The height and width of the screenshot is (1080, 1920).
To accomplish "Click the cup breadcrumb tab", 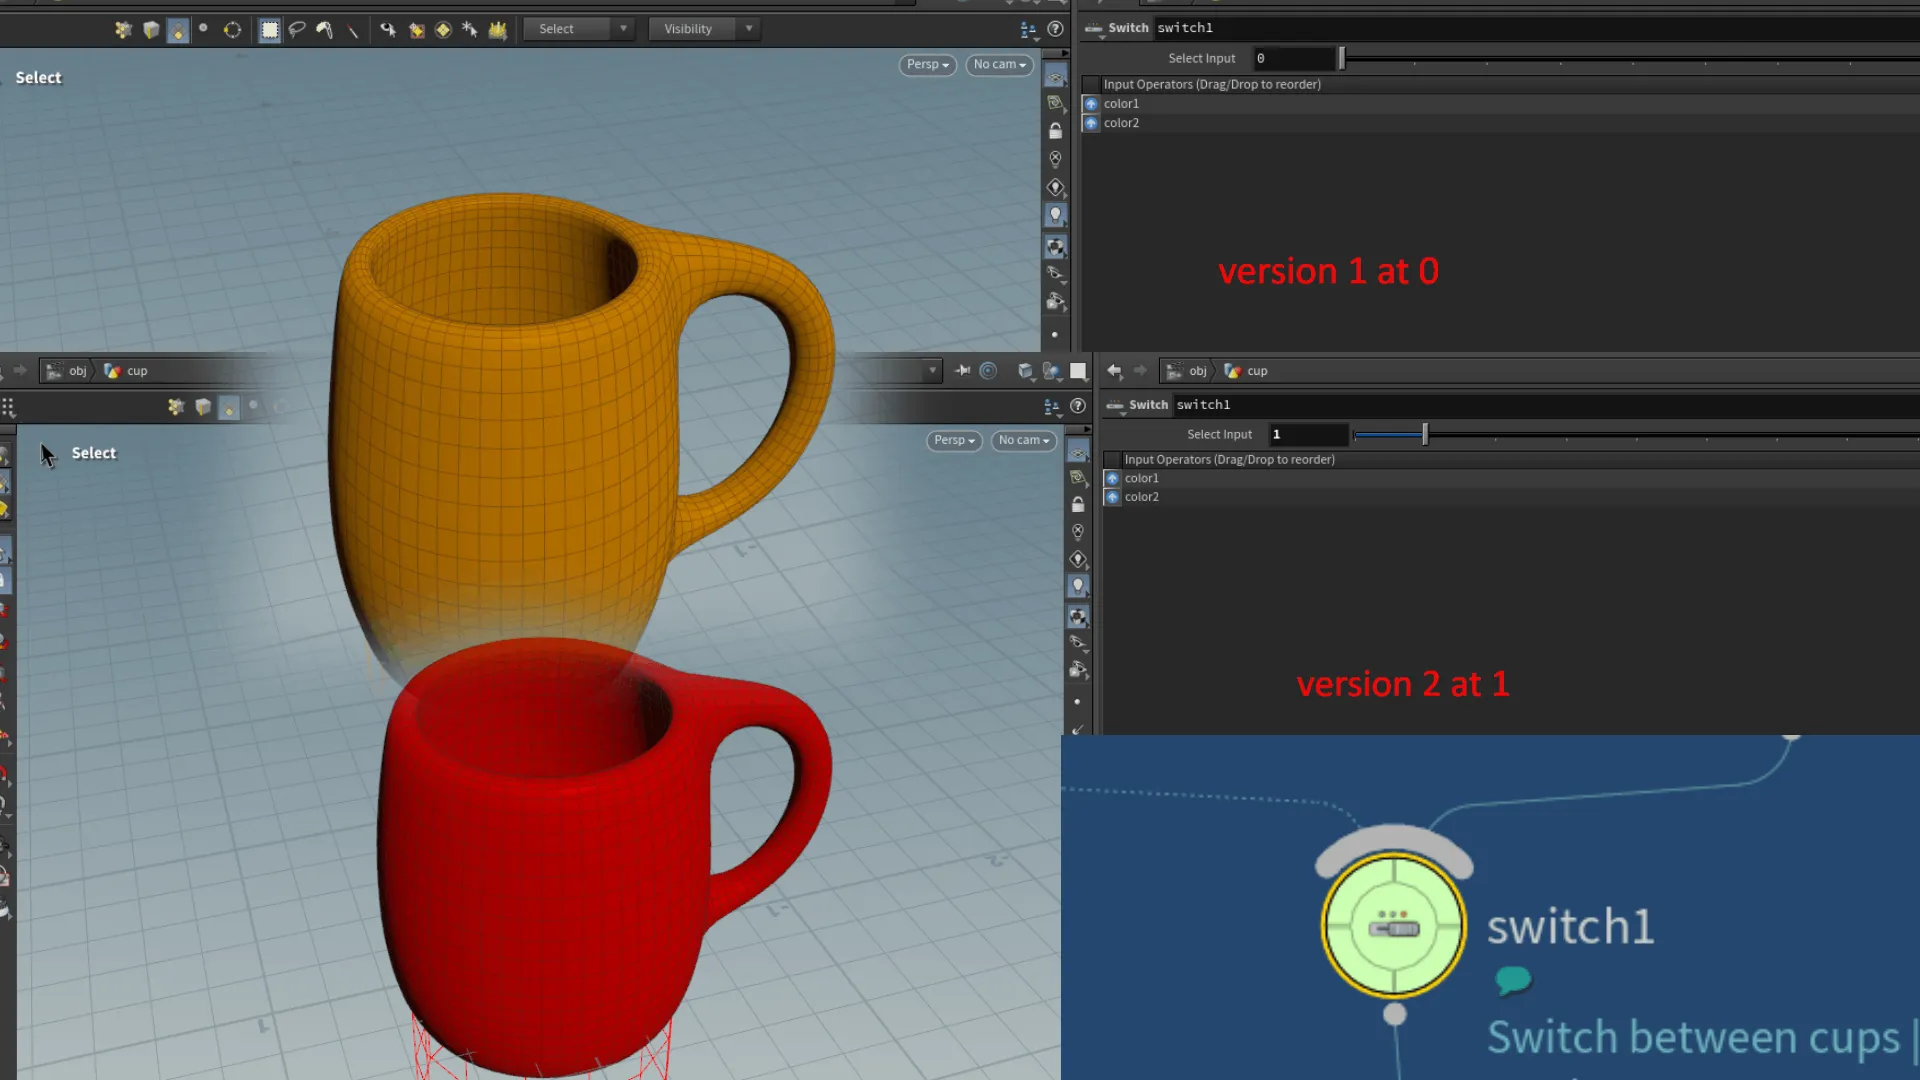I will (135, 370).
